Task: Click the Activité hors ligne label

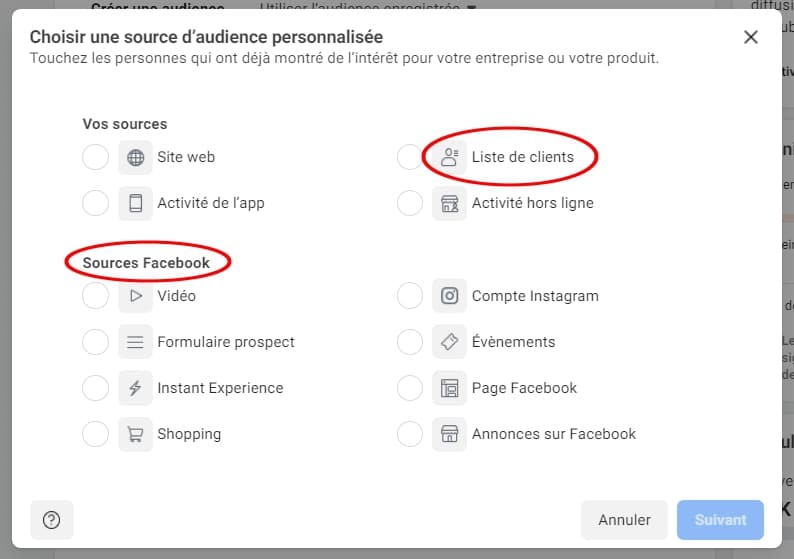Action: pyautogui.click(x=532, y=203)
